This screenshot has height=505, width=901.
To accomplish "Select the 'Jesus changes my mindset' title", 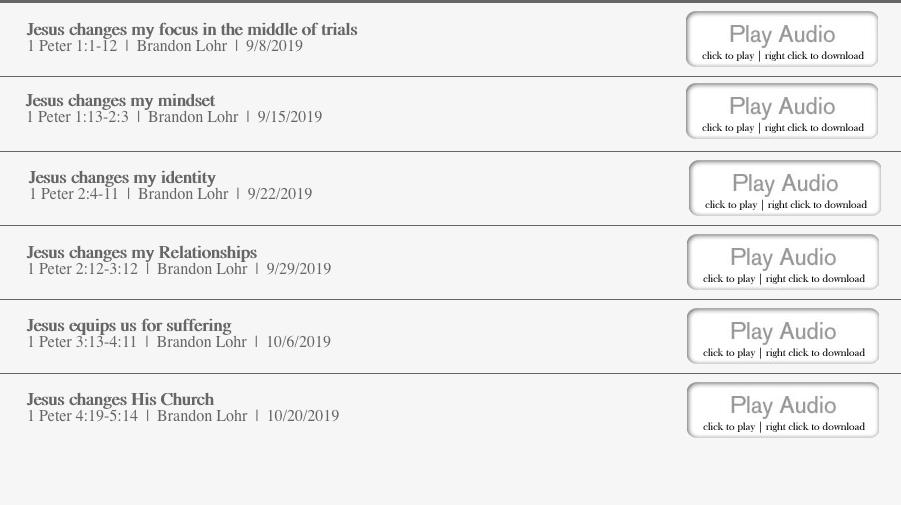I will click(120, 101).
